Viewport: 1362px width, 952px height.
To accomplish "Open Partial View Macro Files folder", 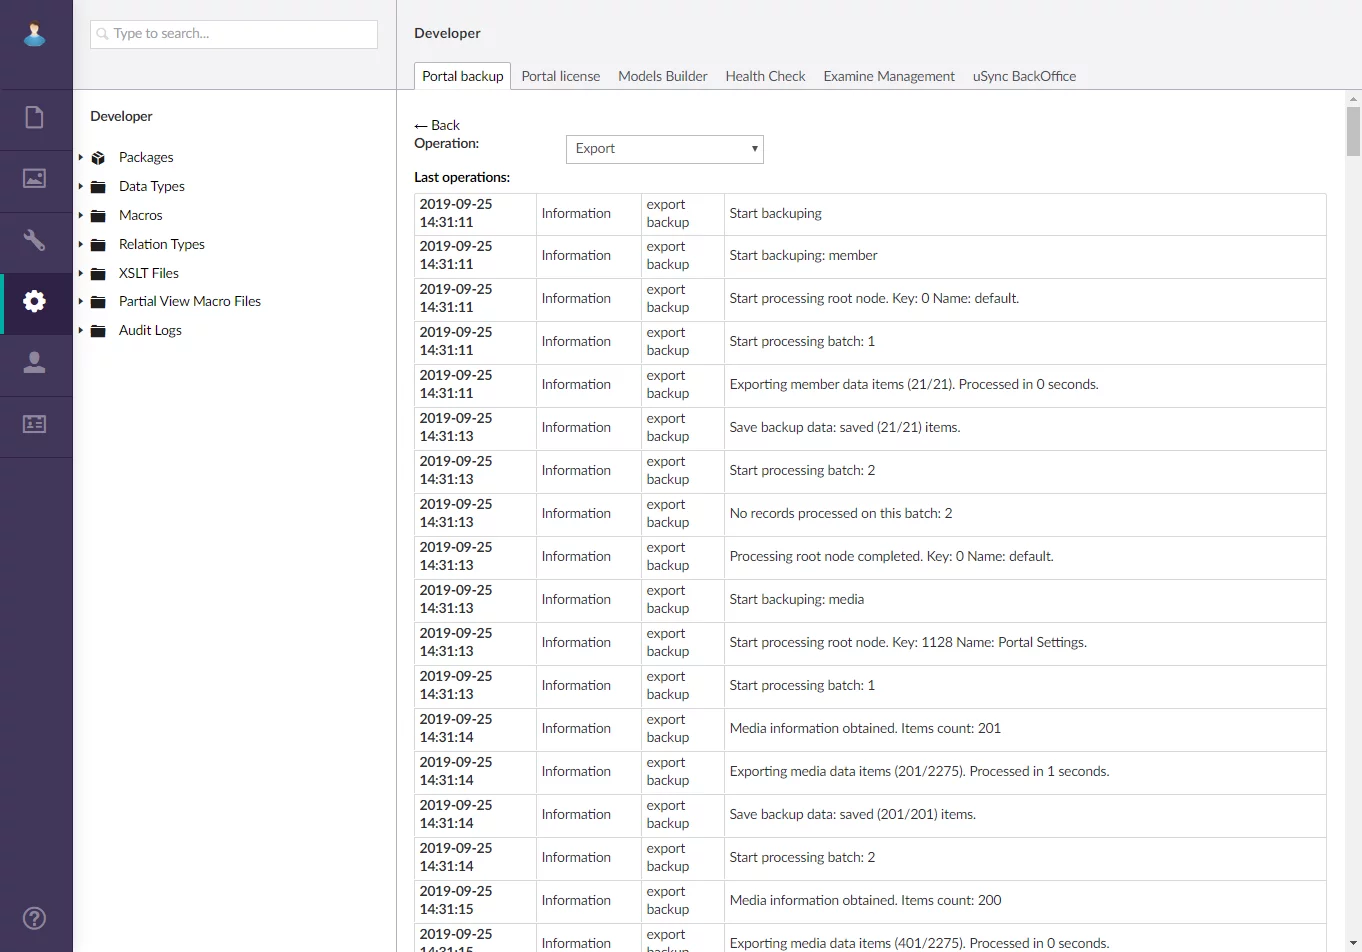I will pos(189,301).
